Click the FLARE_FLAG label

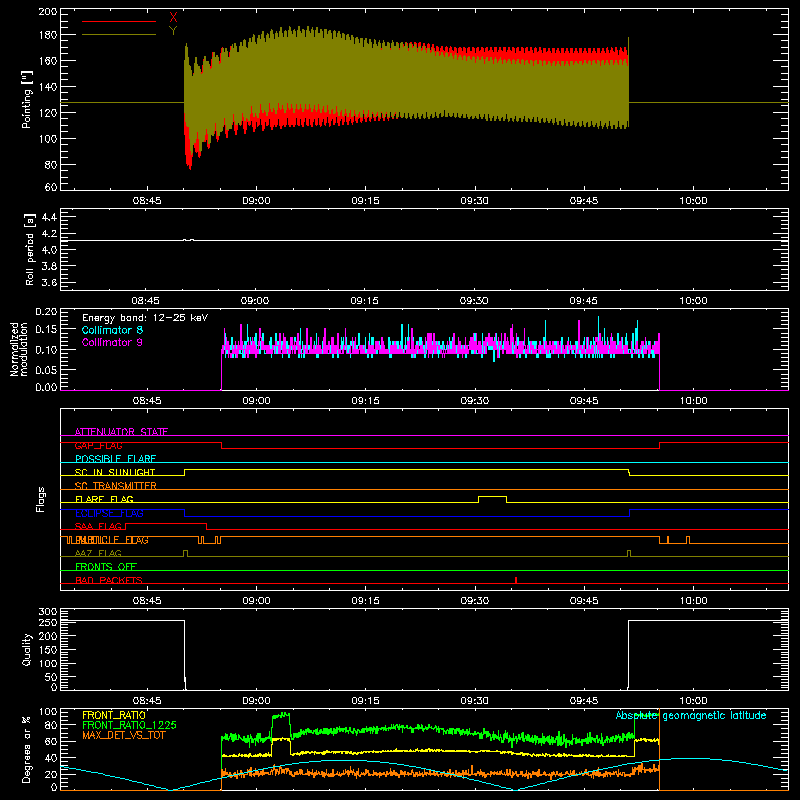(104, 499)
